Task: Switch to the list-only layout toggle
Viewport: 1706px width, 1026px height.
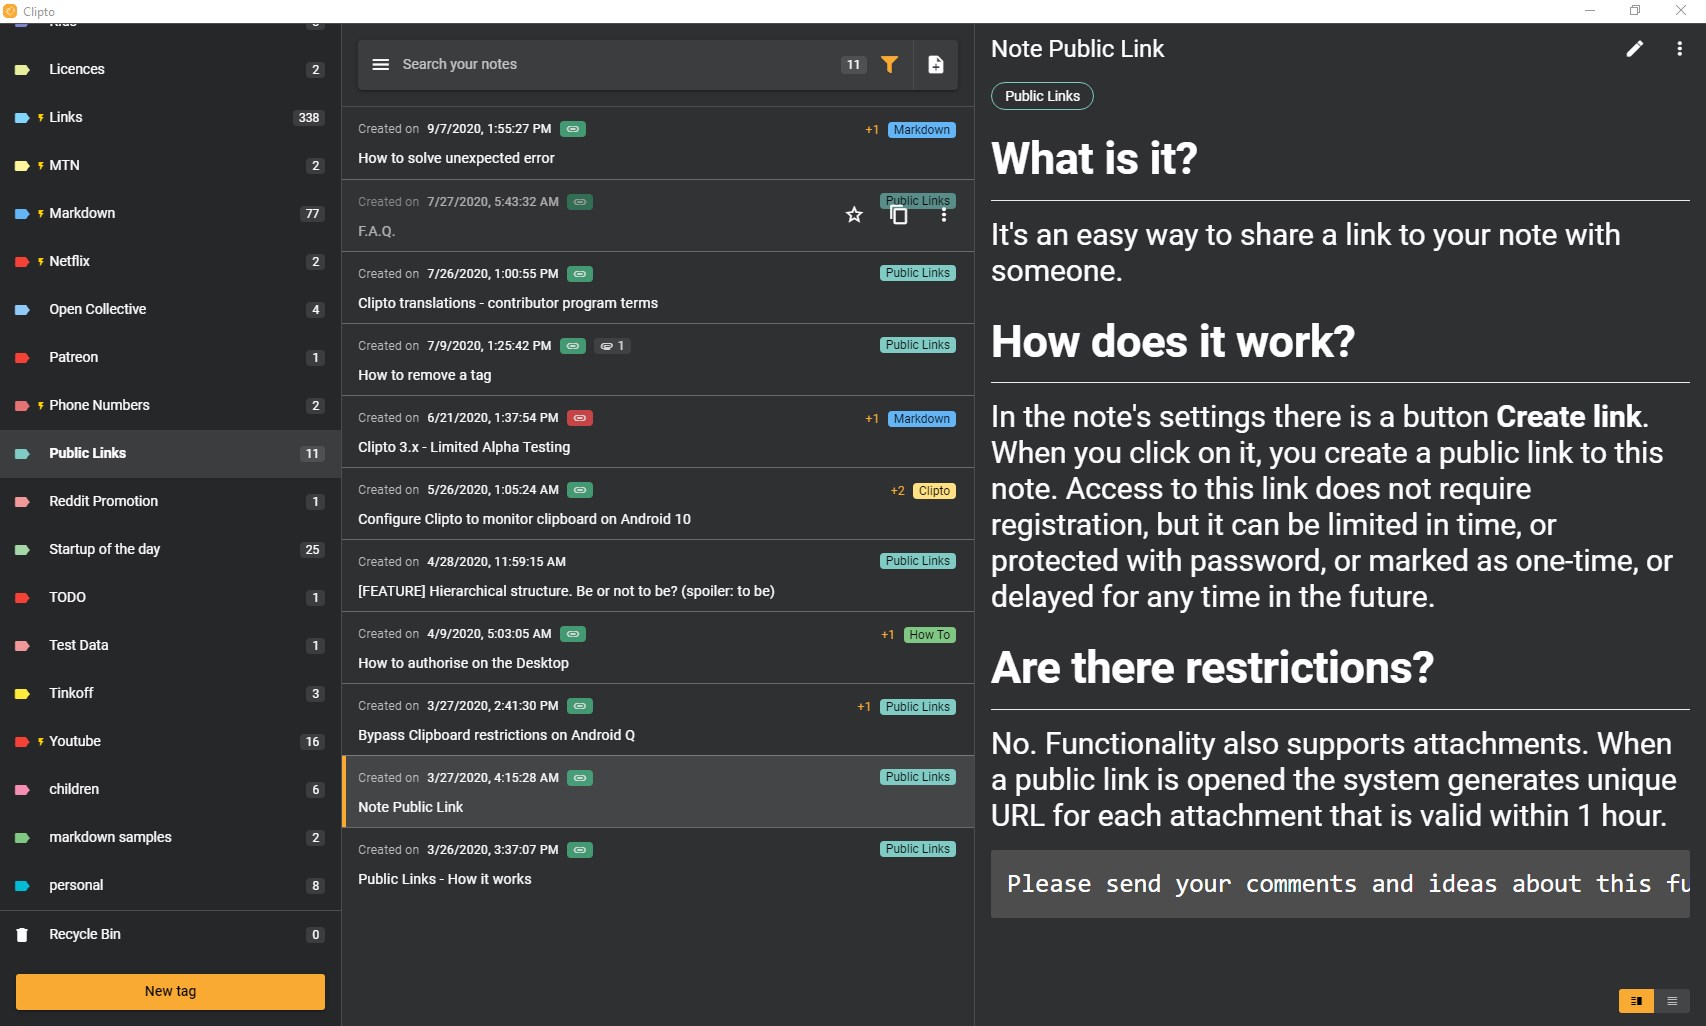Action: click(x=1672, y=1001)
